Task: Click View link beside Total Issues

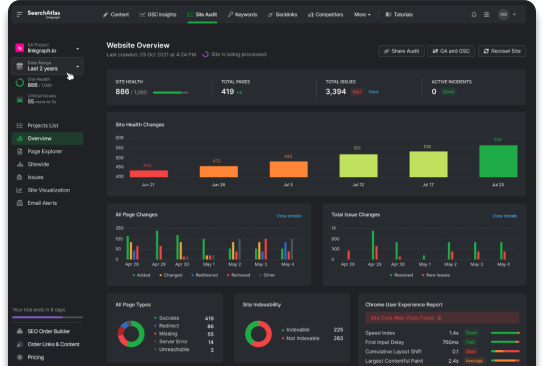Action: pyautogui.click(x=373, y=92)
